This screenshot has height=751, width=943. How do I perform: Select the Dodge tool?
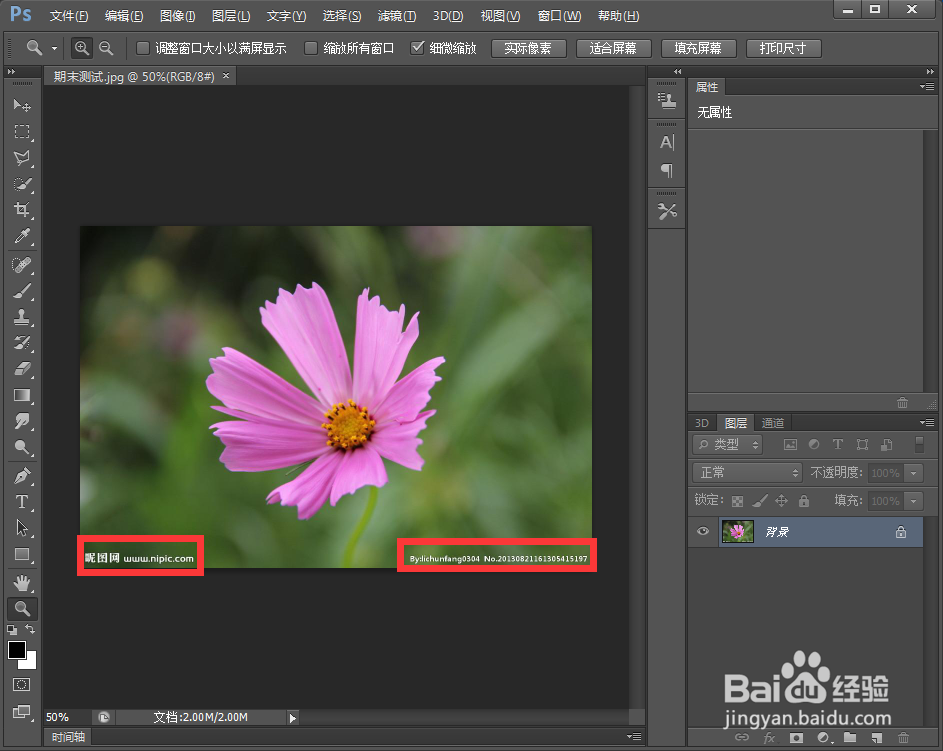[22, 447]
